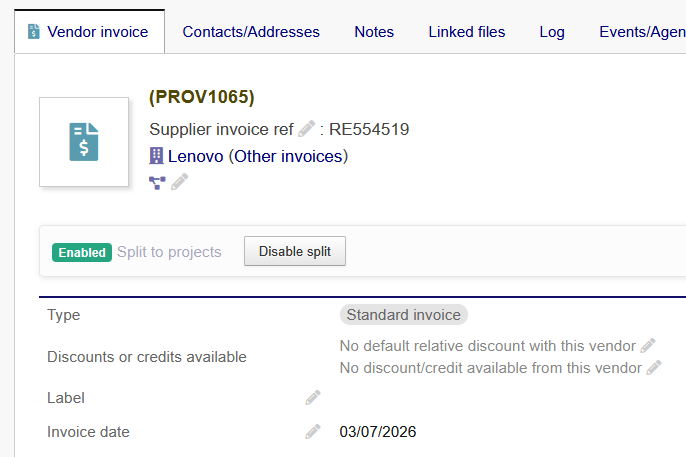Switch to the Contacts/Addresses tab

(x=251, y=32)
